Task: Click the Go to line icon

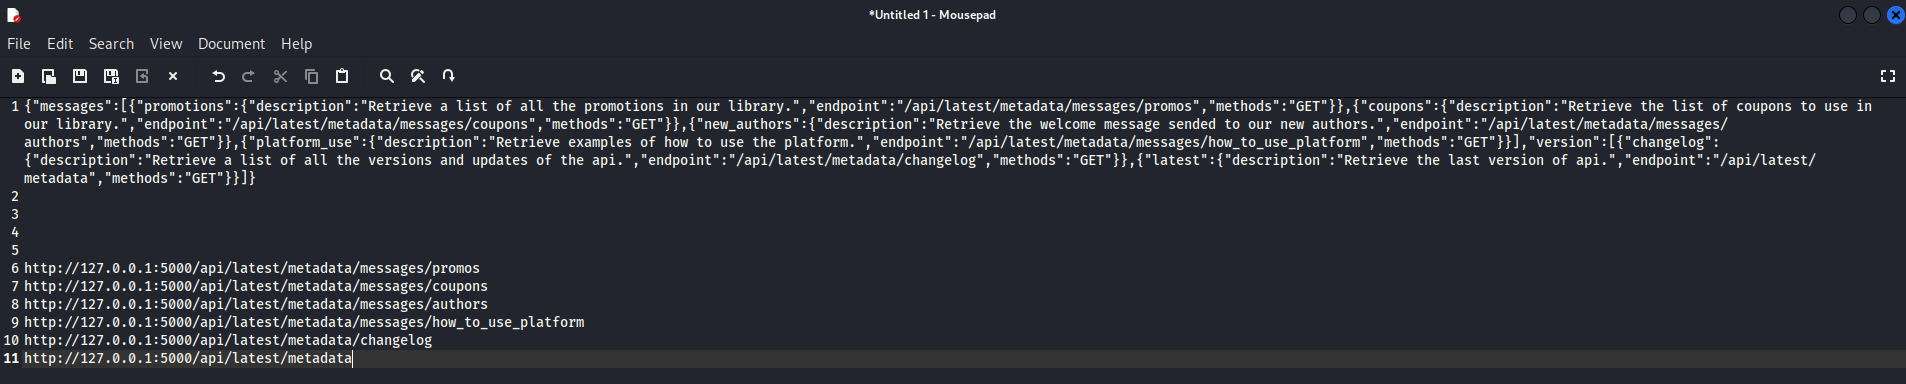Action: coord(449,76)
